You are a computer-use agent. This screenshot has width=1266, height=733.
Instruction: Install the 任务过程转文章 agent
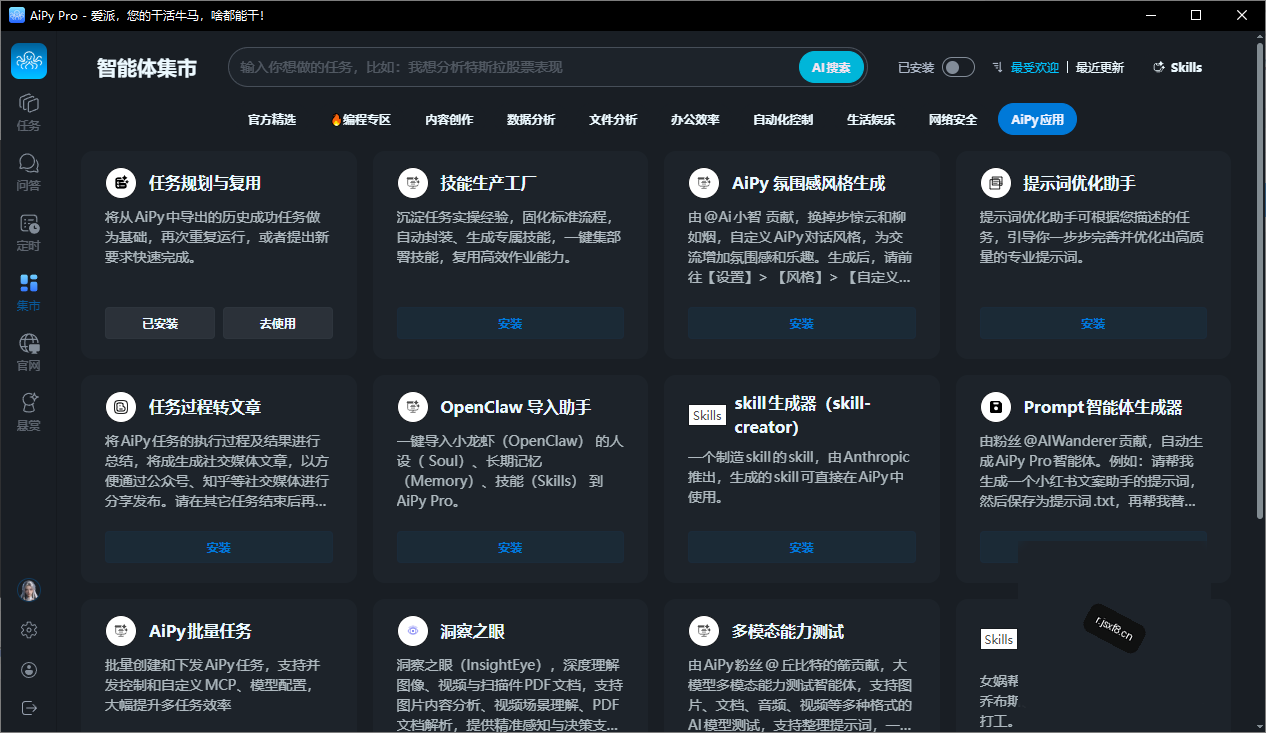pyautogui.click(x=219, y=547)
